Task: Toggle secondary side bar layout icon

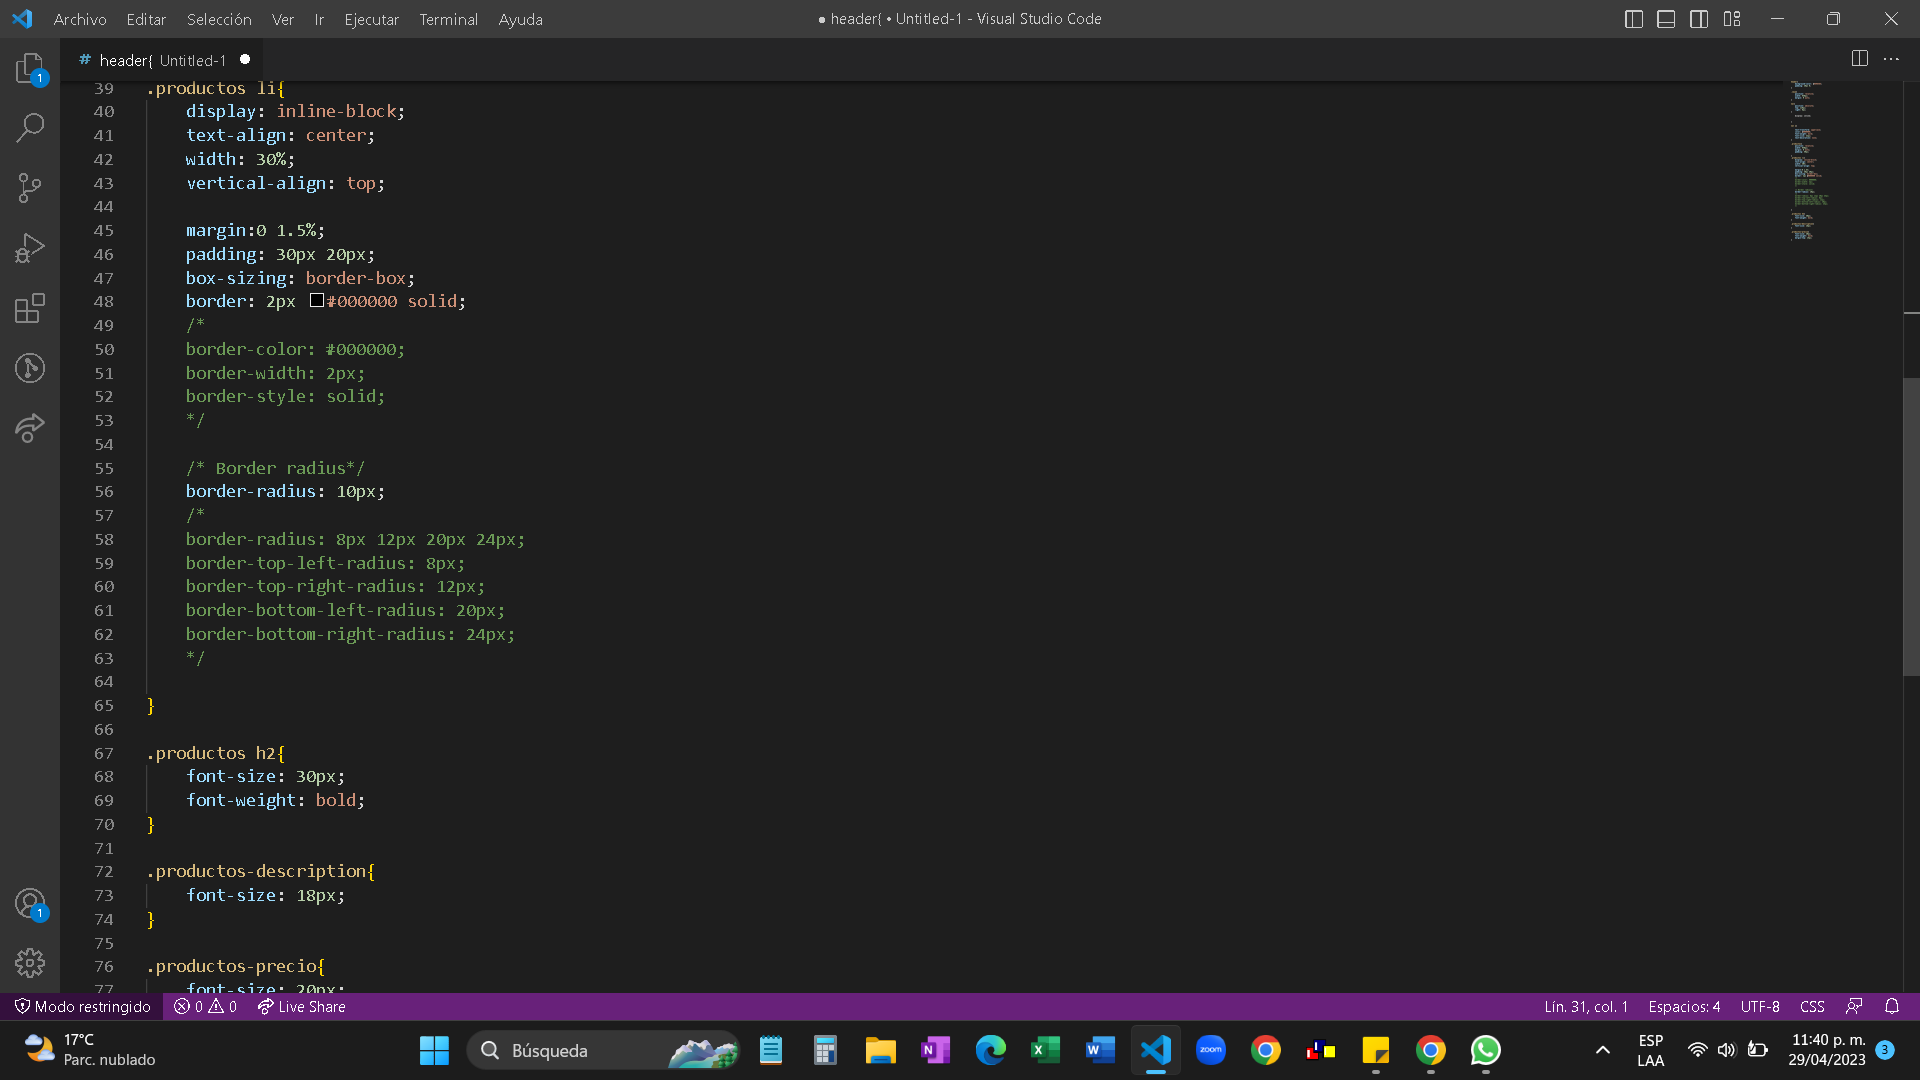Action: [1699, 19]
